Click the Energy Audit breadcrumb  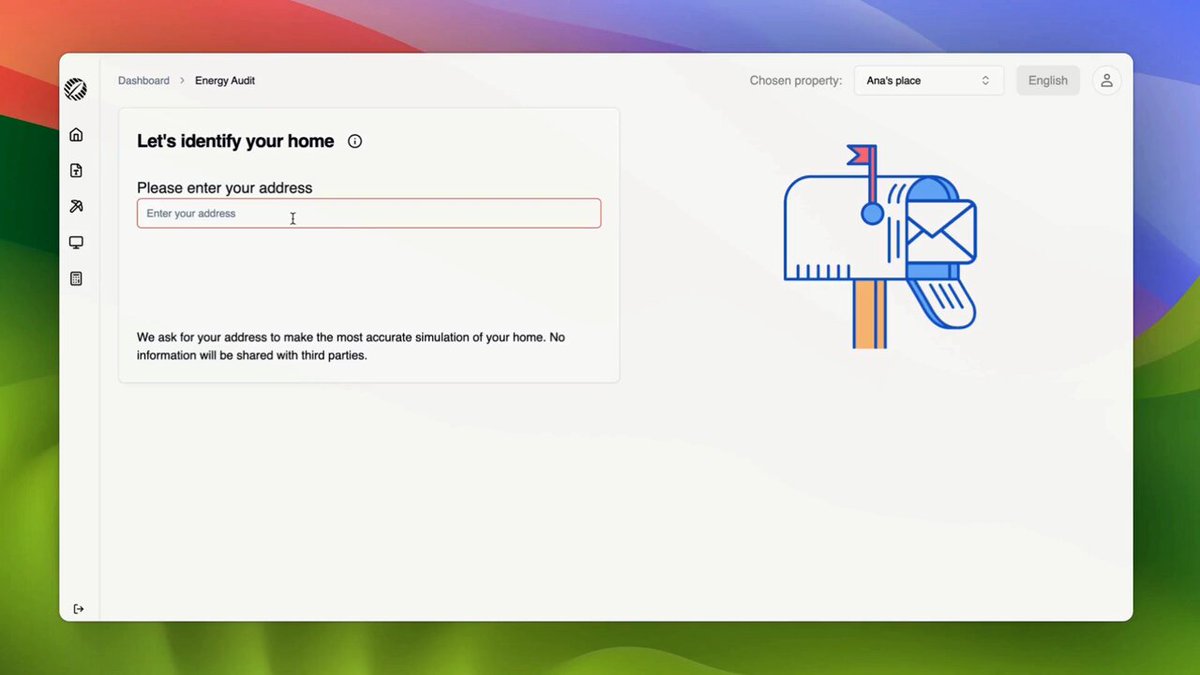pyautogui.click(x=225, y=81)
